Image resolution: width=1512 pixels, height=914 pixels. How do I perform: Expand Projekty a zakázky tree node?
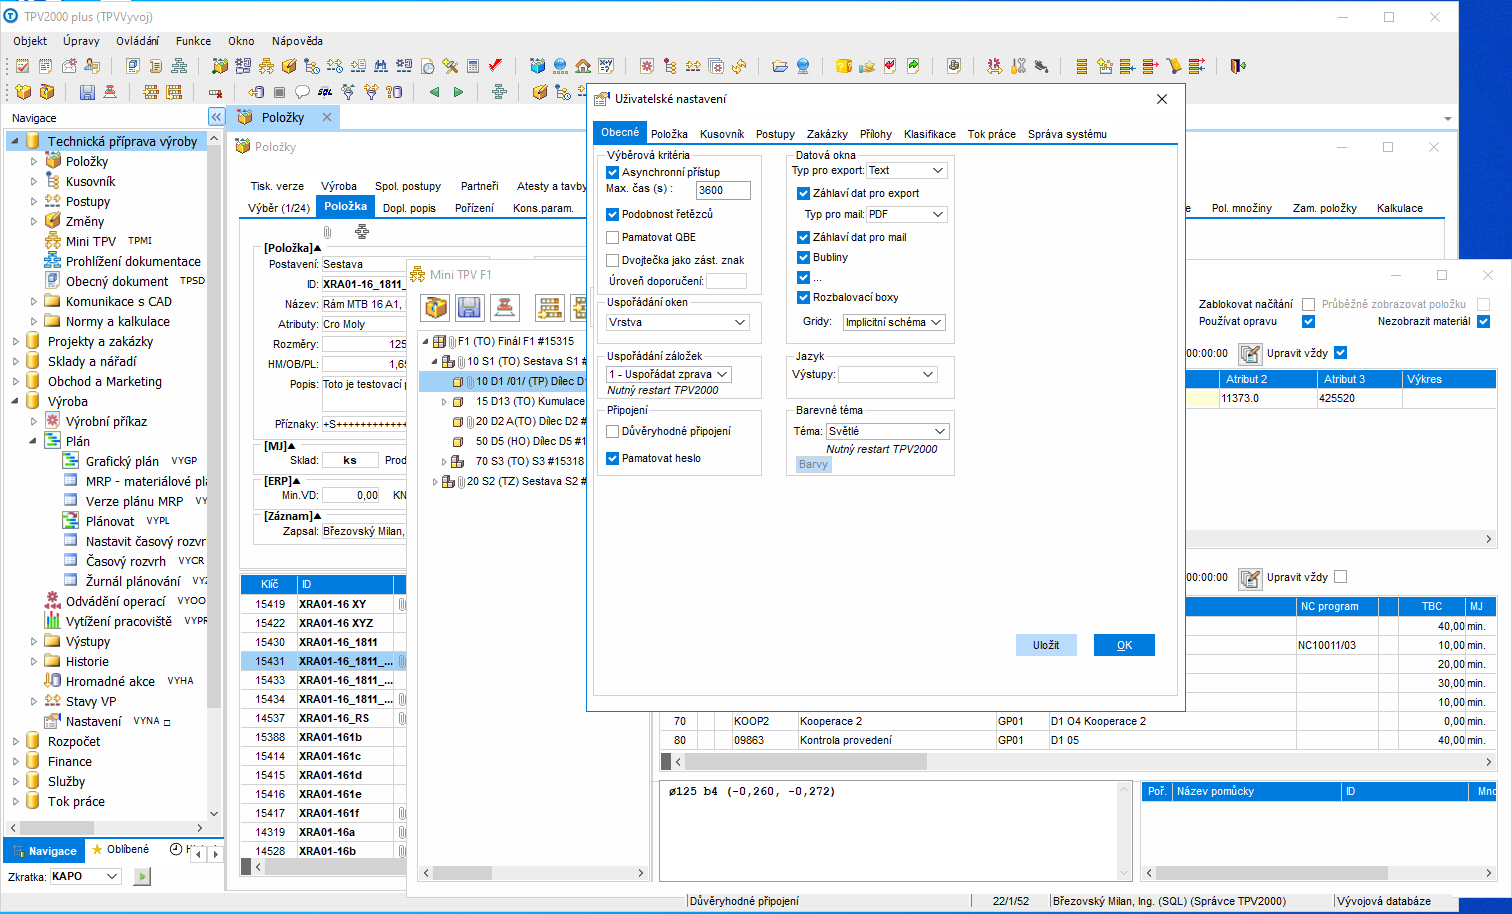(x=15, y=341)
